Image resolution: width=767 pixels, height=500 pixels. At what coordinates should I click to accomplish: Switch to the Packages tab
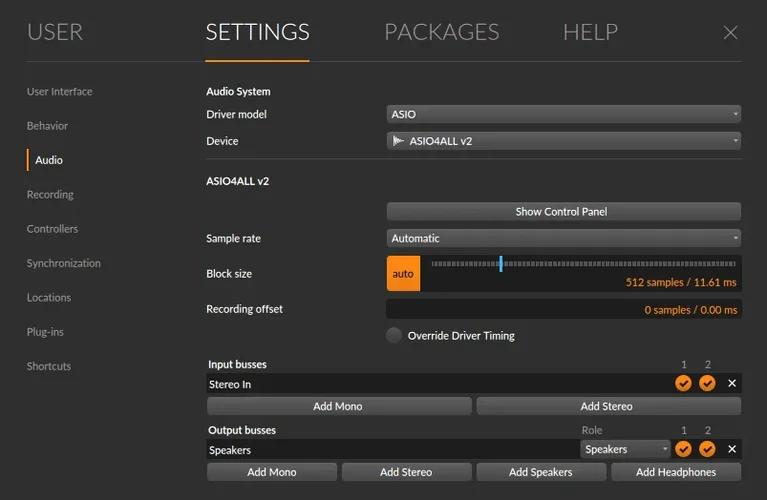(x=441, y=32)
